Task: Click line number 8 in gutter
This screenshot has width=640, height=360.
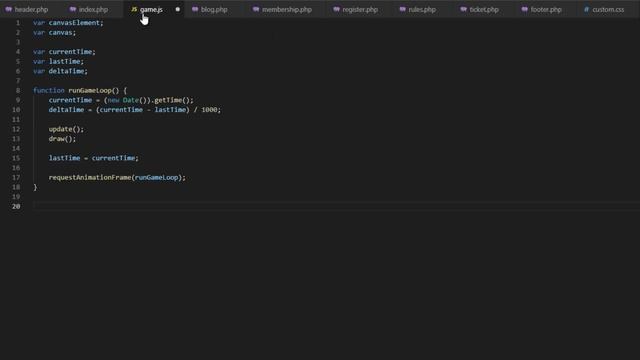Action: tap(18, 90)
